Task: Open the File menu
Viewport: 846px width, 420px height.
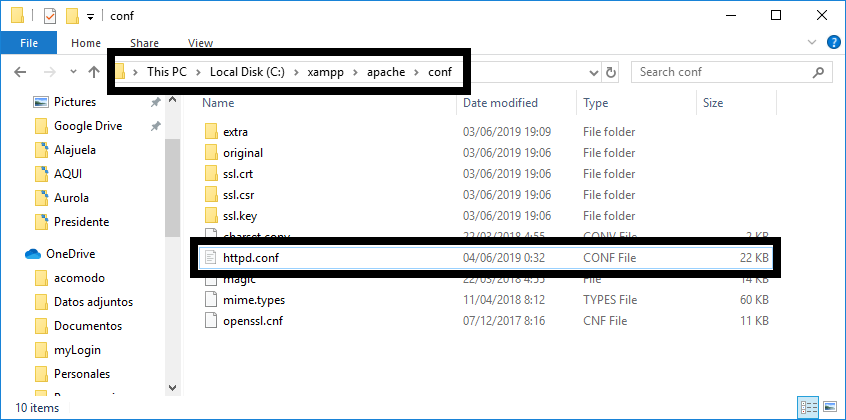Action: [x=29, y=43]
